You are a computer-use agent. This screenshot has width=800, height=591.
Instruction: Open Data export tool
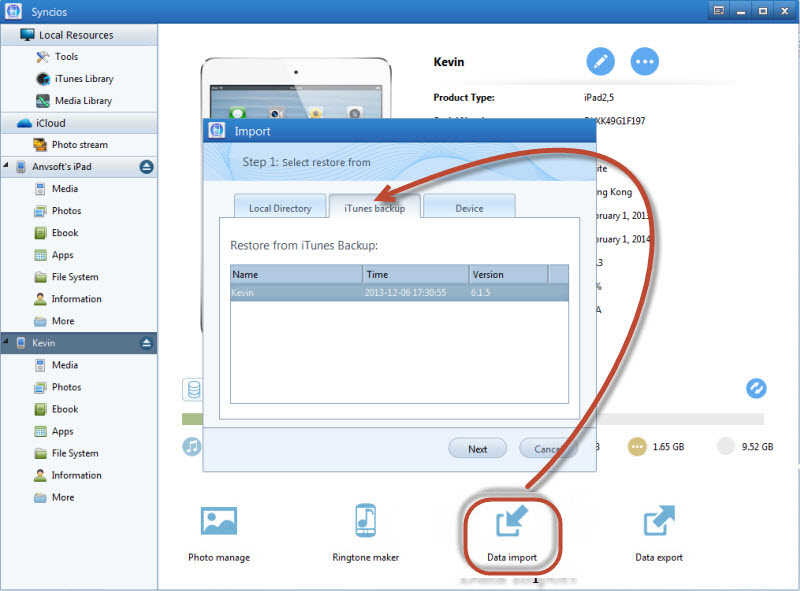tap(659, 534)
